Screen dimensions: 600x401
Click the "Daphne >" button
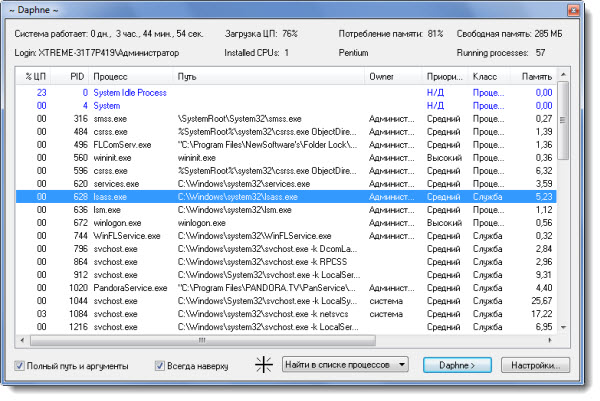457,365
